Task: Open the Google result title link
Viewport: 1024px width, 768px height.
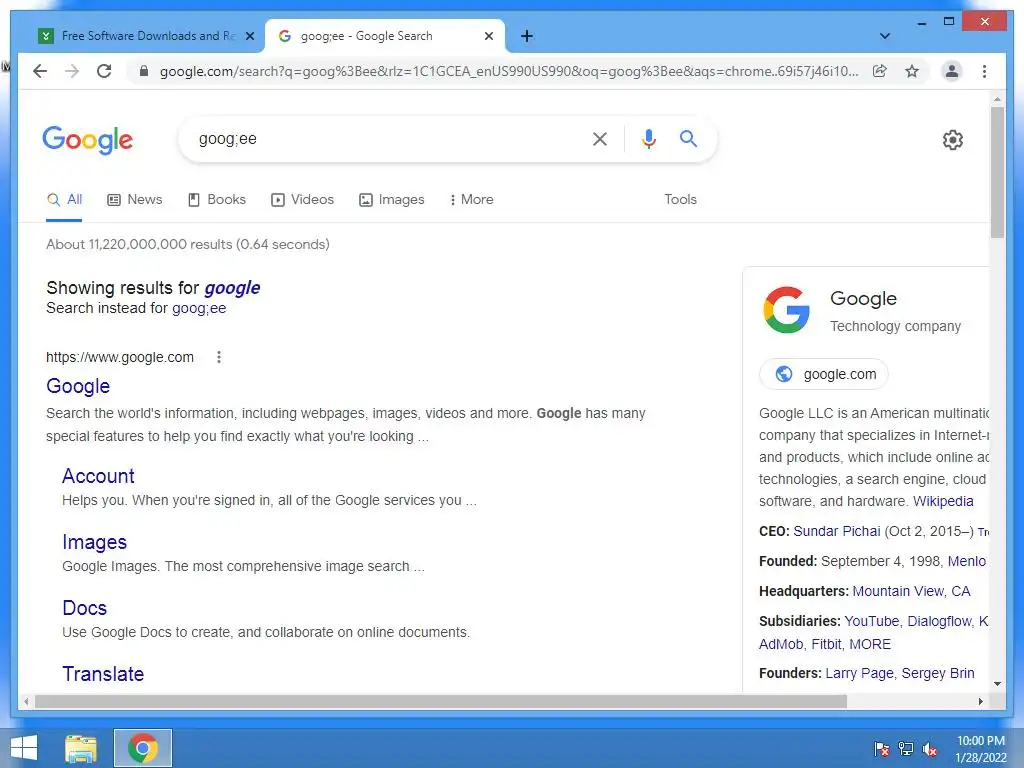Action: tap(78, 386)
